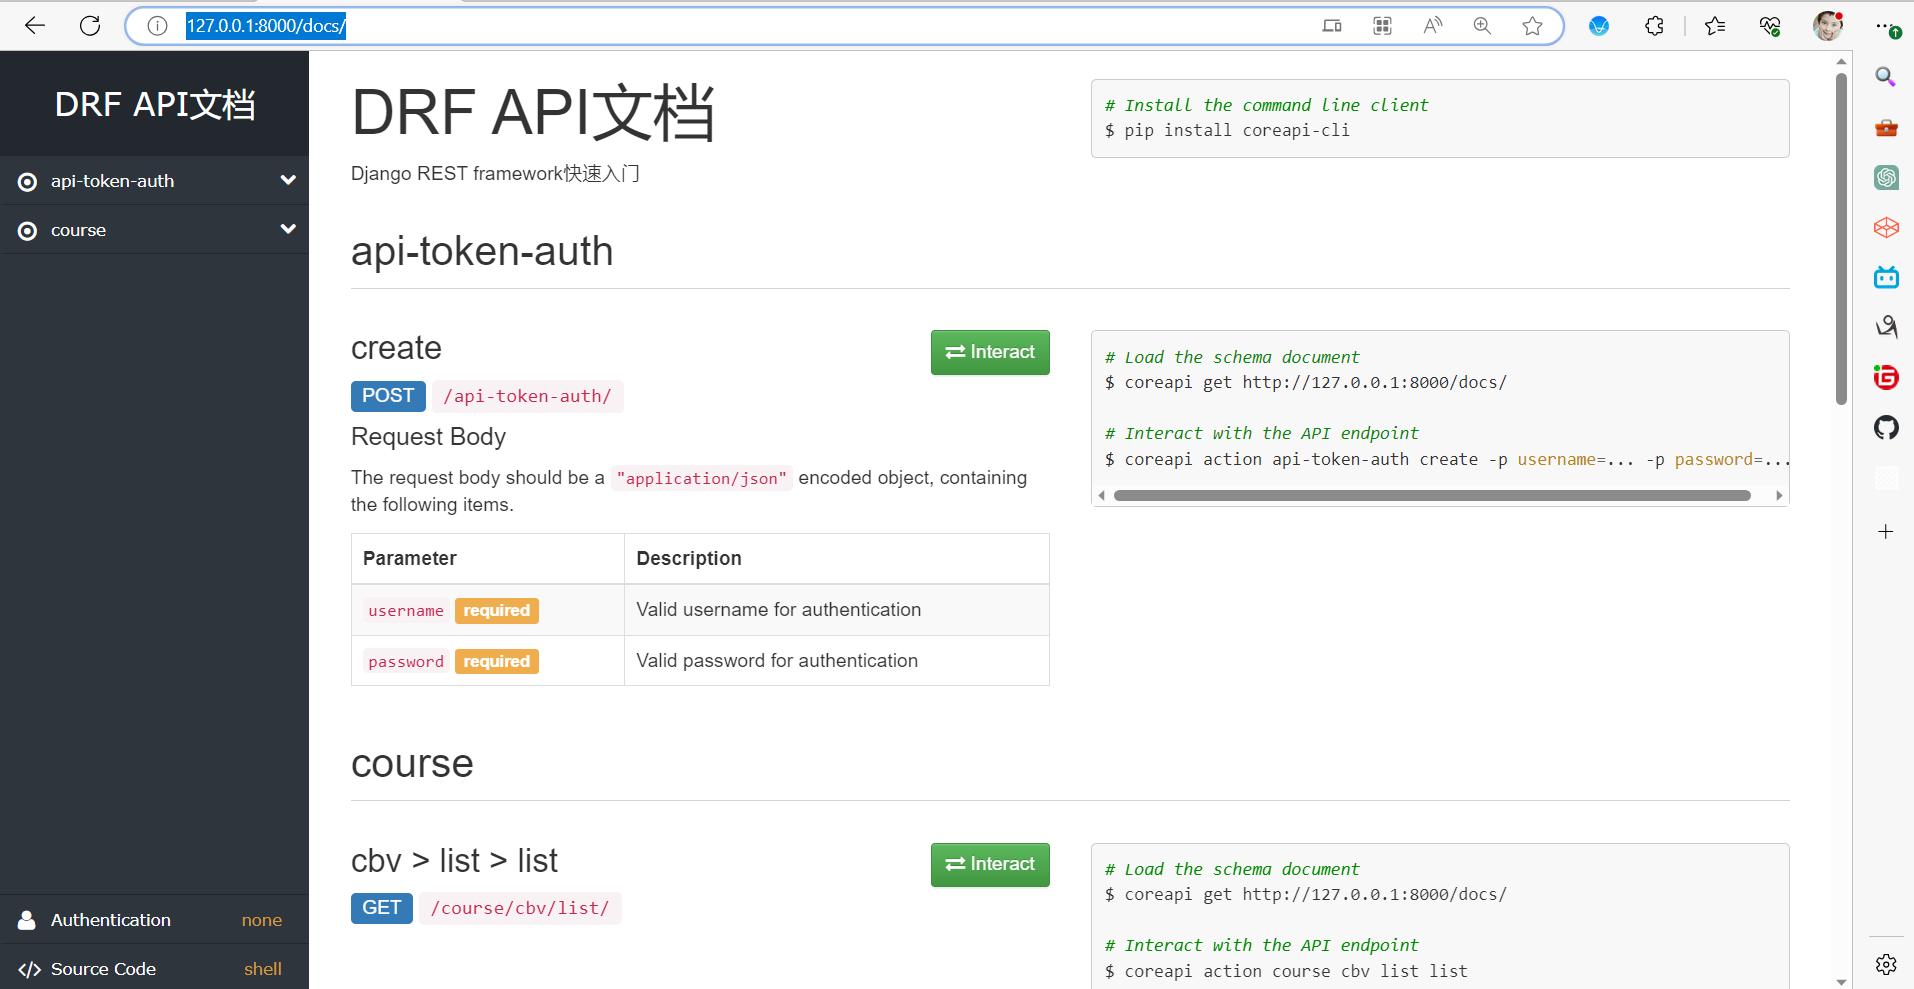Image resolution: width=1914 pixels, height=989 pixels.
Task: Open the browser Settings and more menu
Action: click(x=1886, y=26)
